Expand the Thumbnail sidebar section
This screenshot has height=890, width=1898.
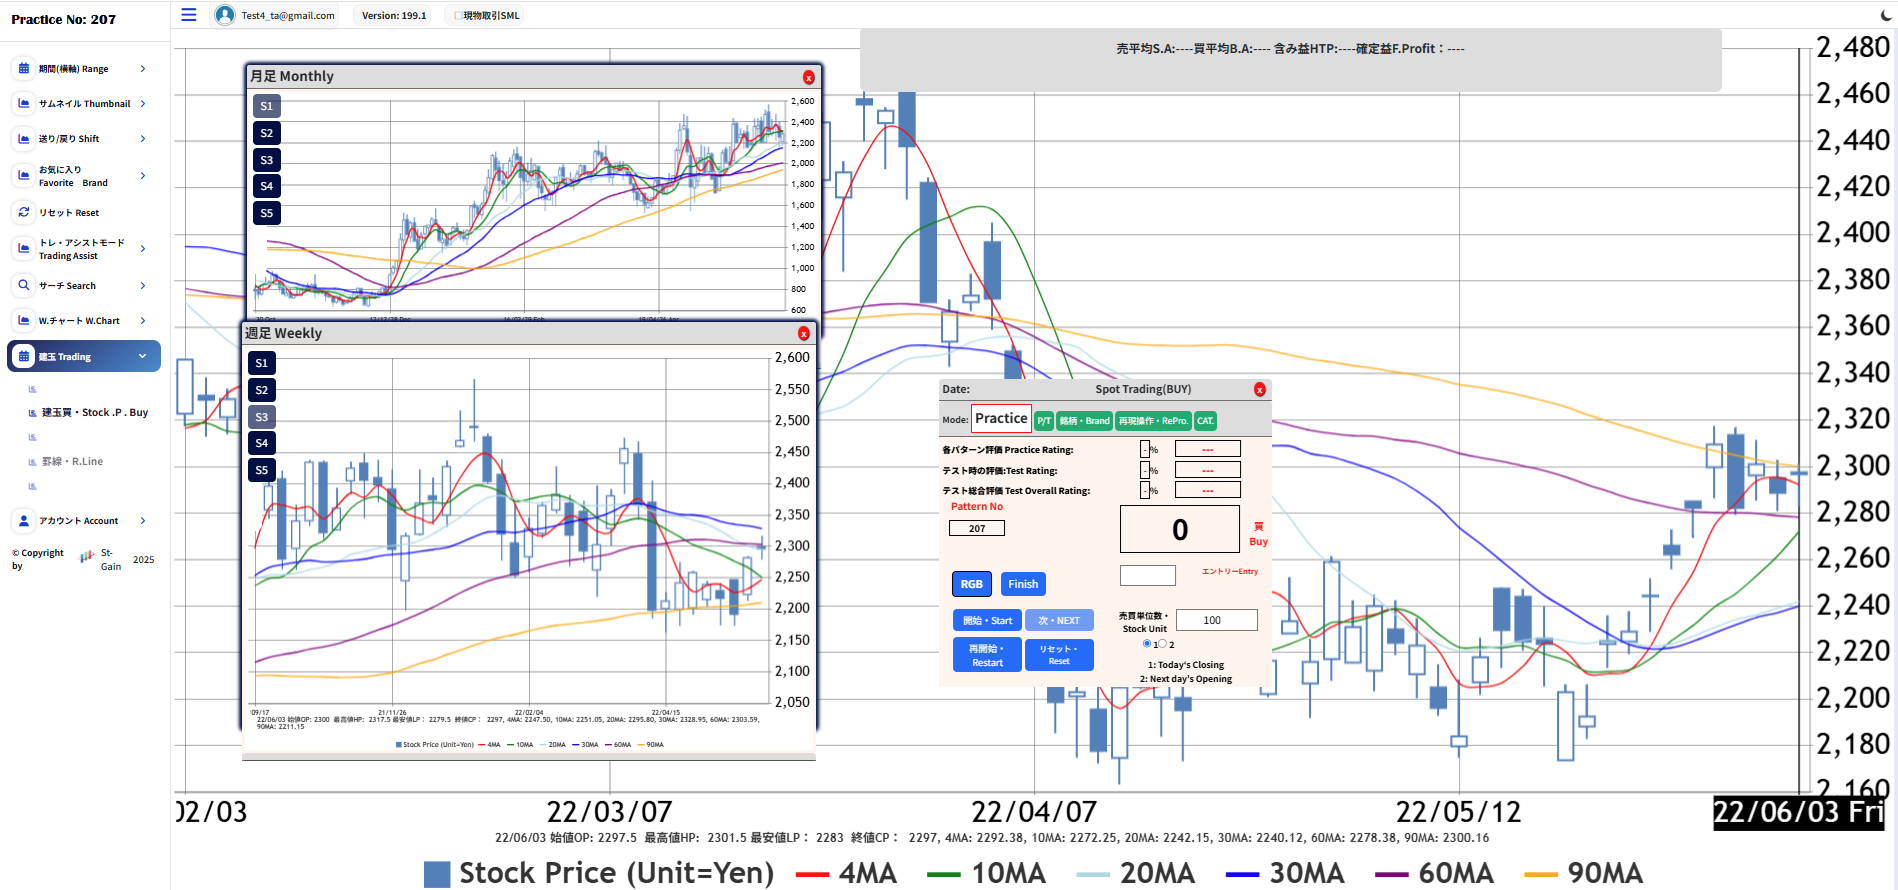click(143, 104)
